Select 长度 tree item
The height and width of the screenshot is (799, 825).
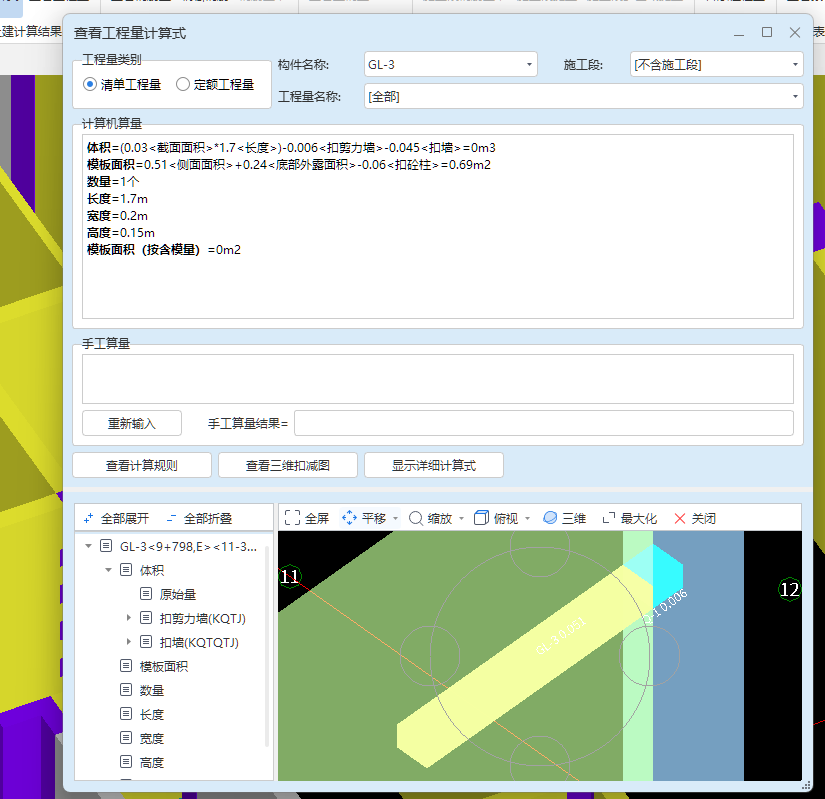[152, 714]
